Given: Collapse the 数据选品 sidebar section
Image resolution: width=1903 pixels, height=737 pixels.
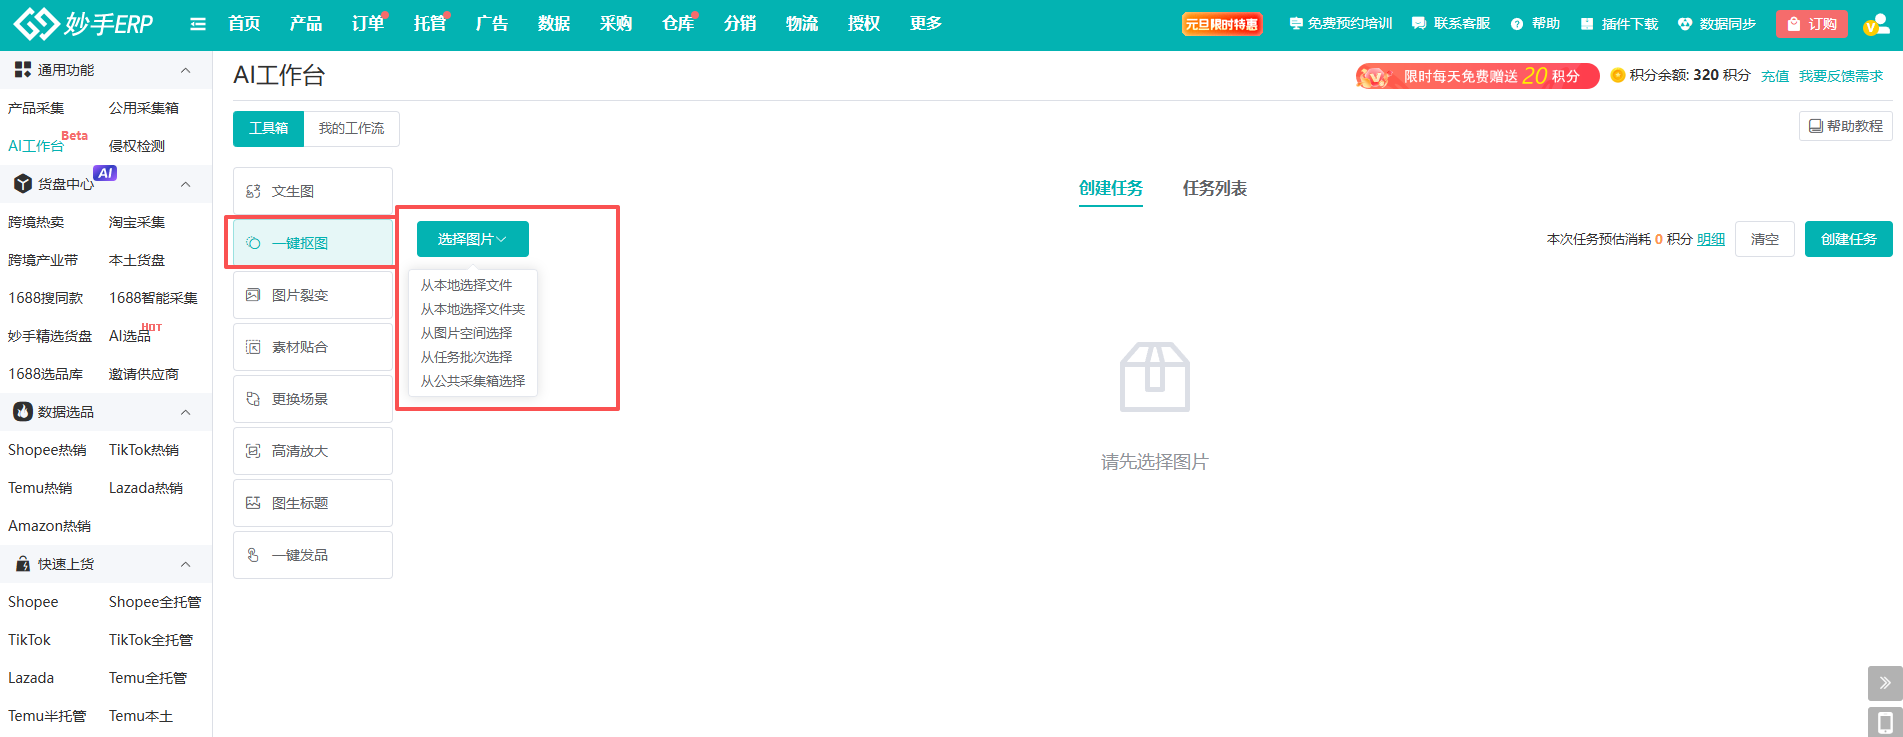Looking at the screenshot, I should [185, 412].
